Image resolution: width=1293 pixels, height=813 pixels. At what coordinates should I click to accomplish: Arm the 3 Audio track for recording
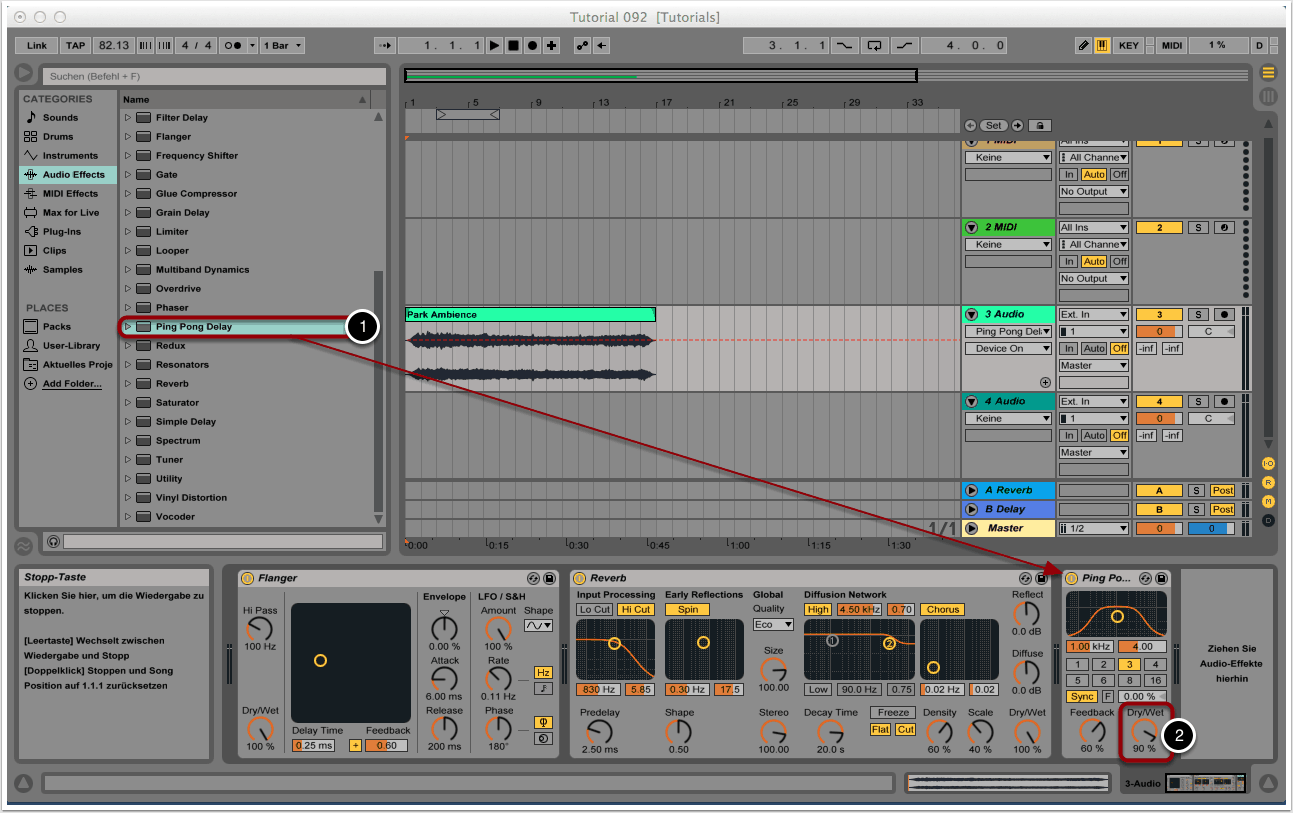pyautogui.click(x=1224, y=315)
